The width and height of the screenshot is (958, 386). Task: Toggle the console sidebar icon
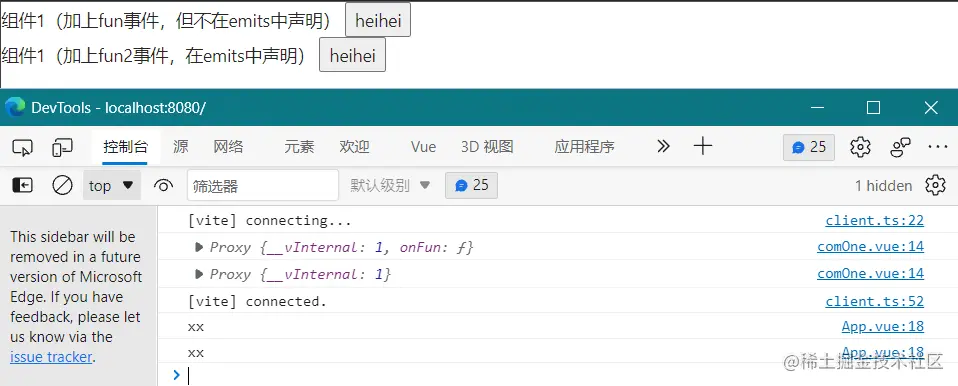point(23,185)
